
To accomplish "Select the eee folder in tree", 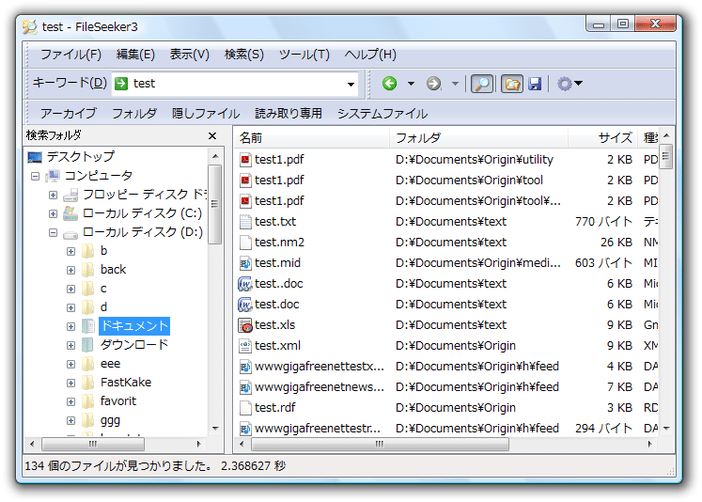I will click(110, 364).
